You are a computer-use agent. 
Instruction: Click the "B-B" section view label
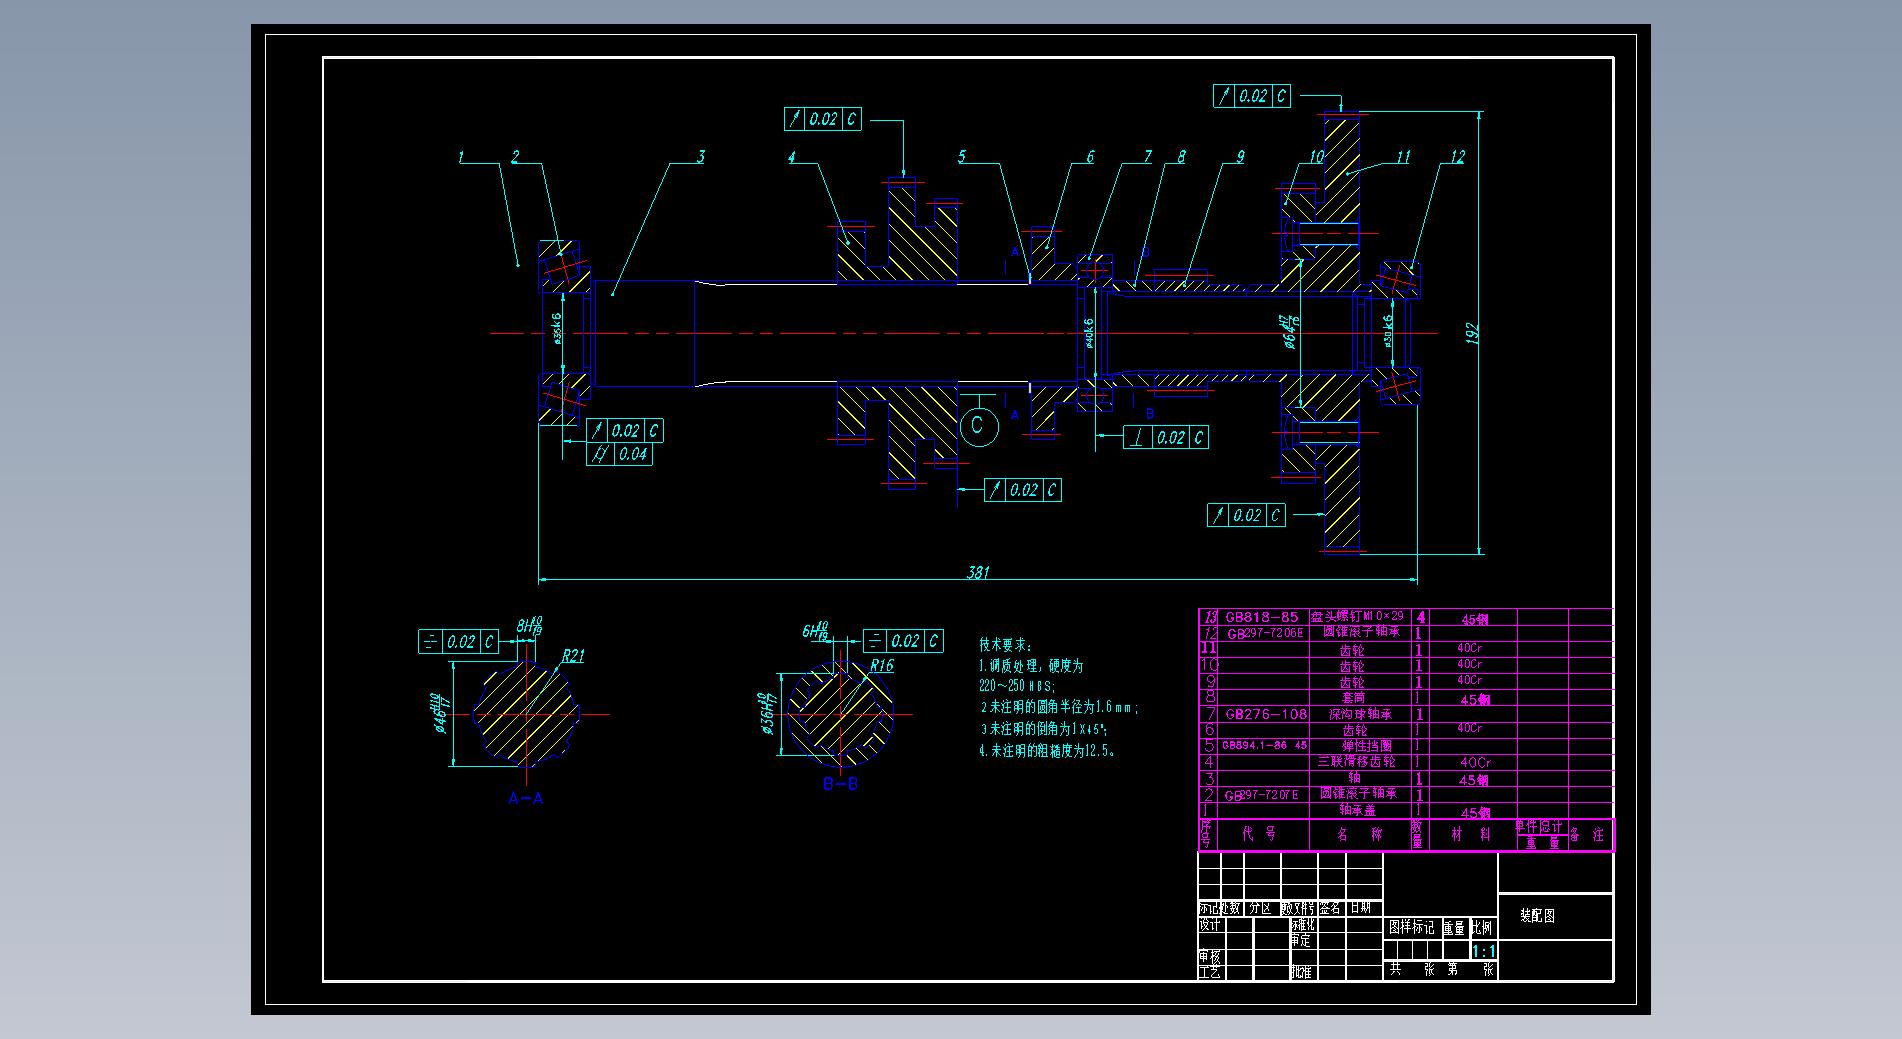tap(840, 784)
